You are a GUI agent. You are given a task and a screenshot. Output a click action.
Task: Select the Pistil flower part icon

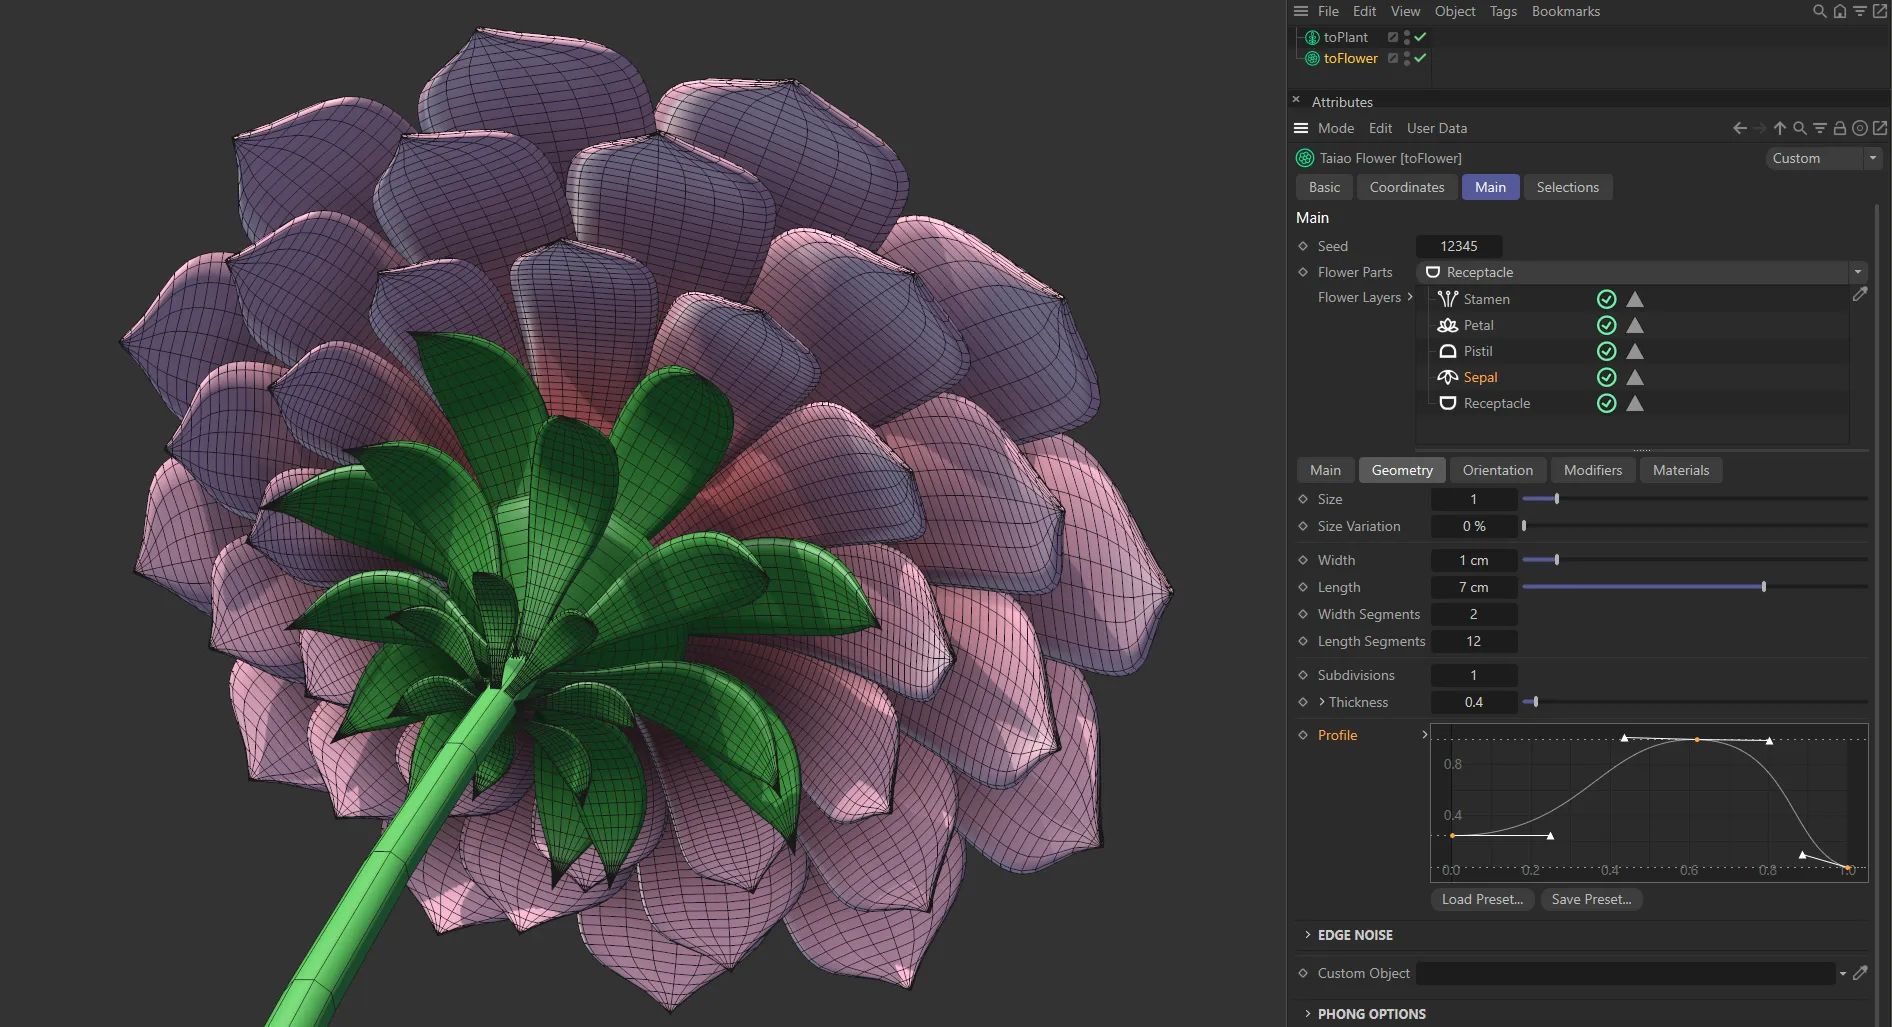click(1447, 351)
